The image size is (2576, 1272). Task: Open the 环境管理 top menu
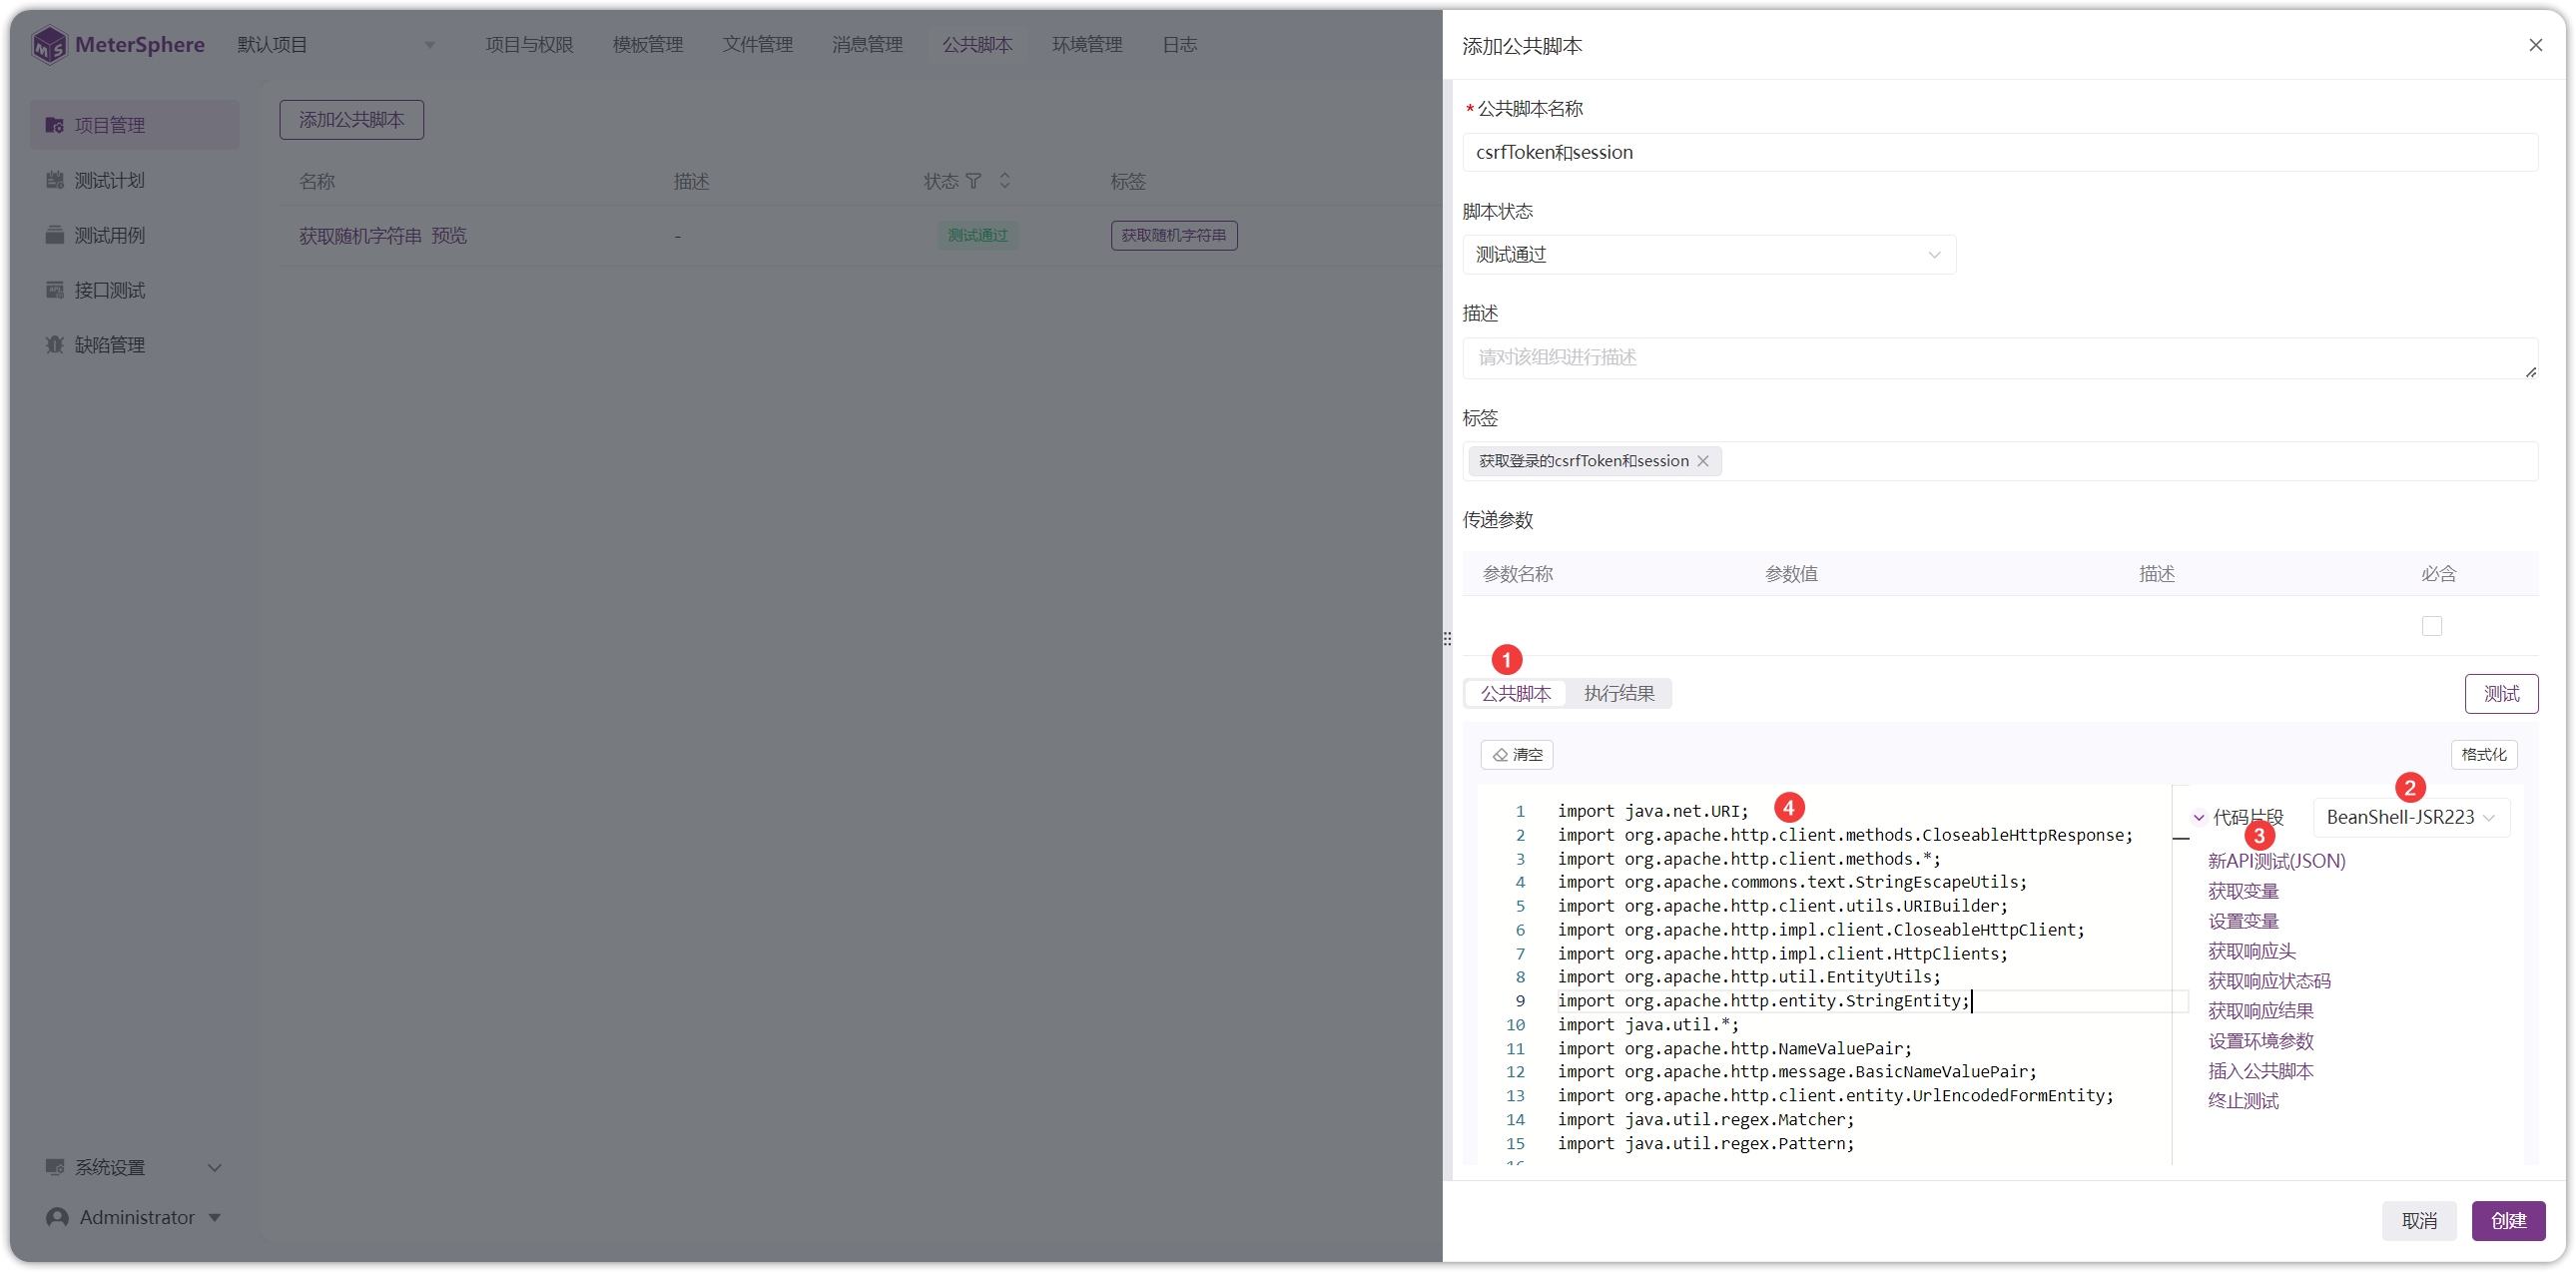(1087, 45)
